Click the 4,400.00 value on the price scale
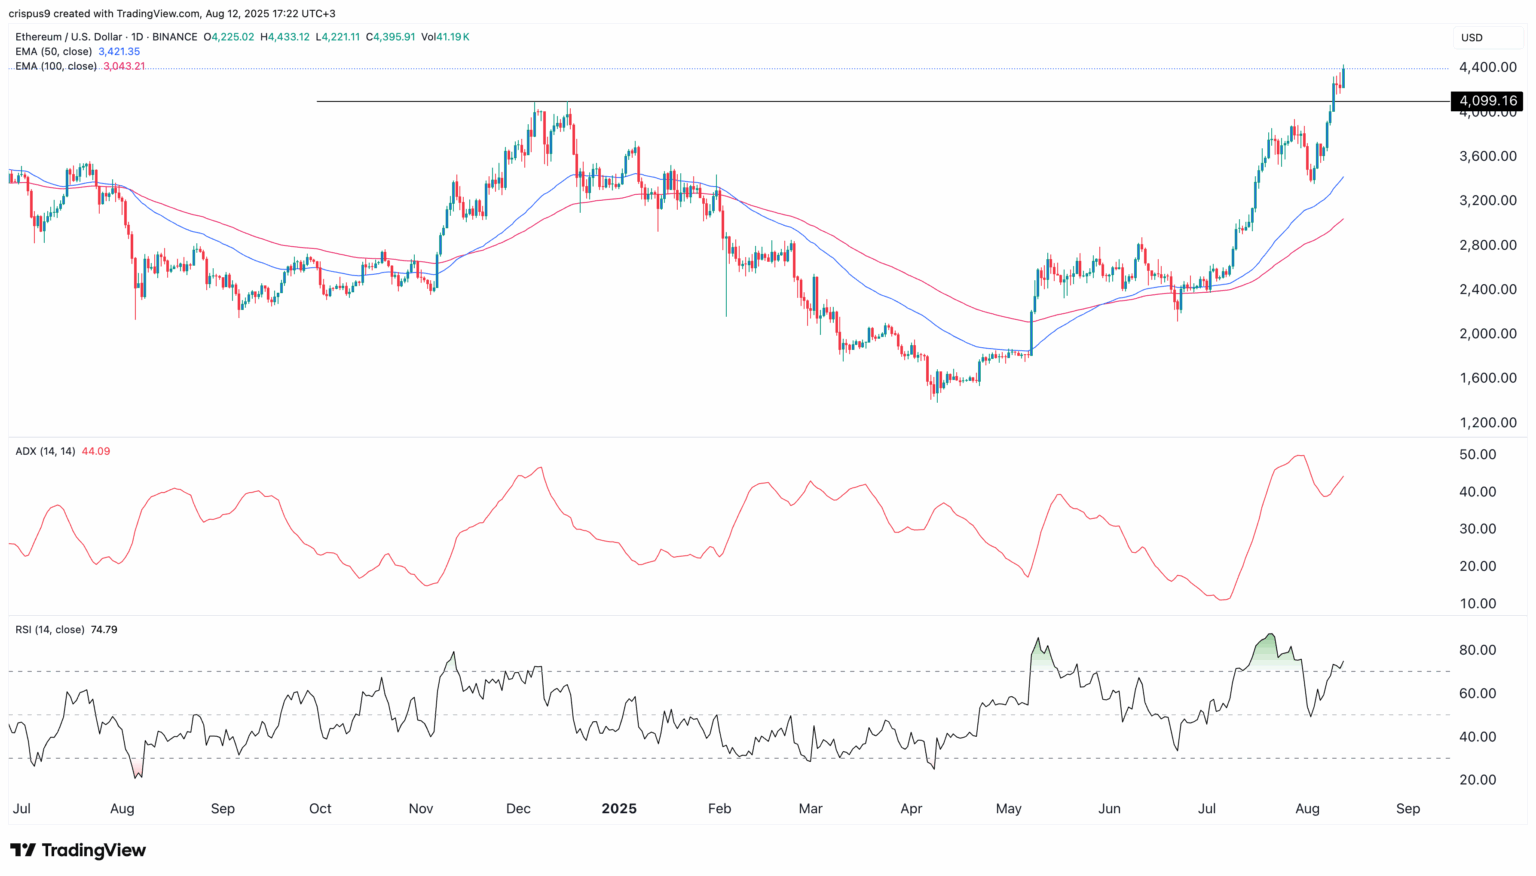Viewport: 1536px width, 876px height. [x=1486, y=68]
